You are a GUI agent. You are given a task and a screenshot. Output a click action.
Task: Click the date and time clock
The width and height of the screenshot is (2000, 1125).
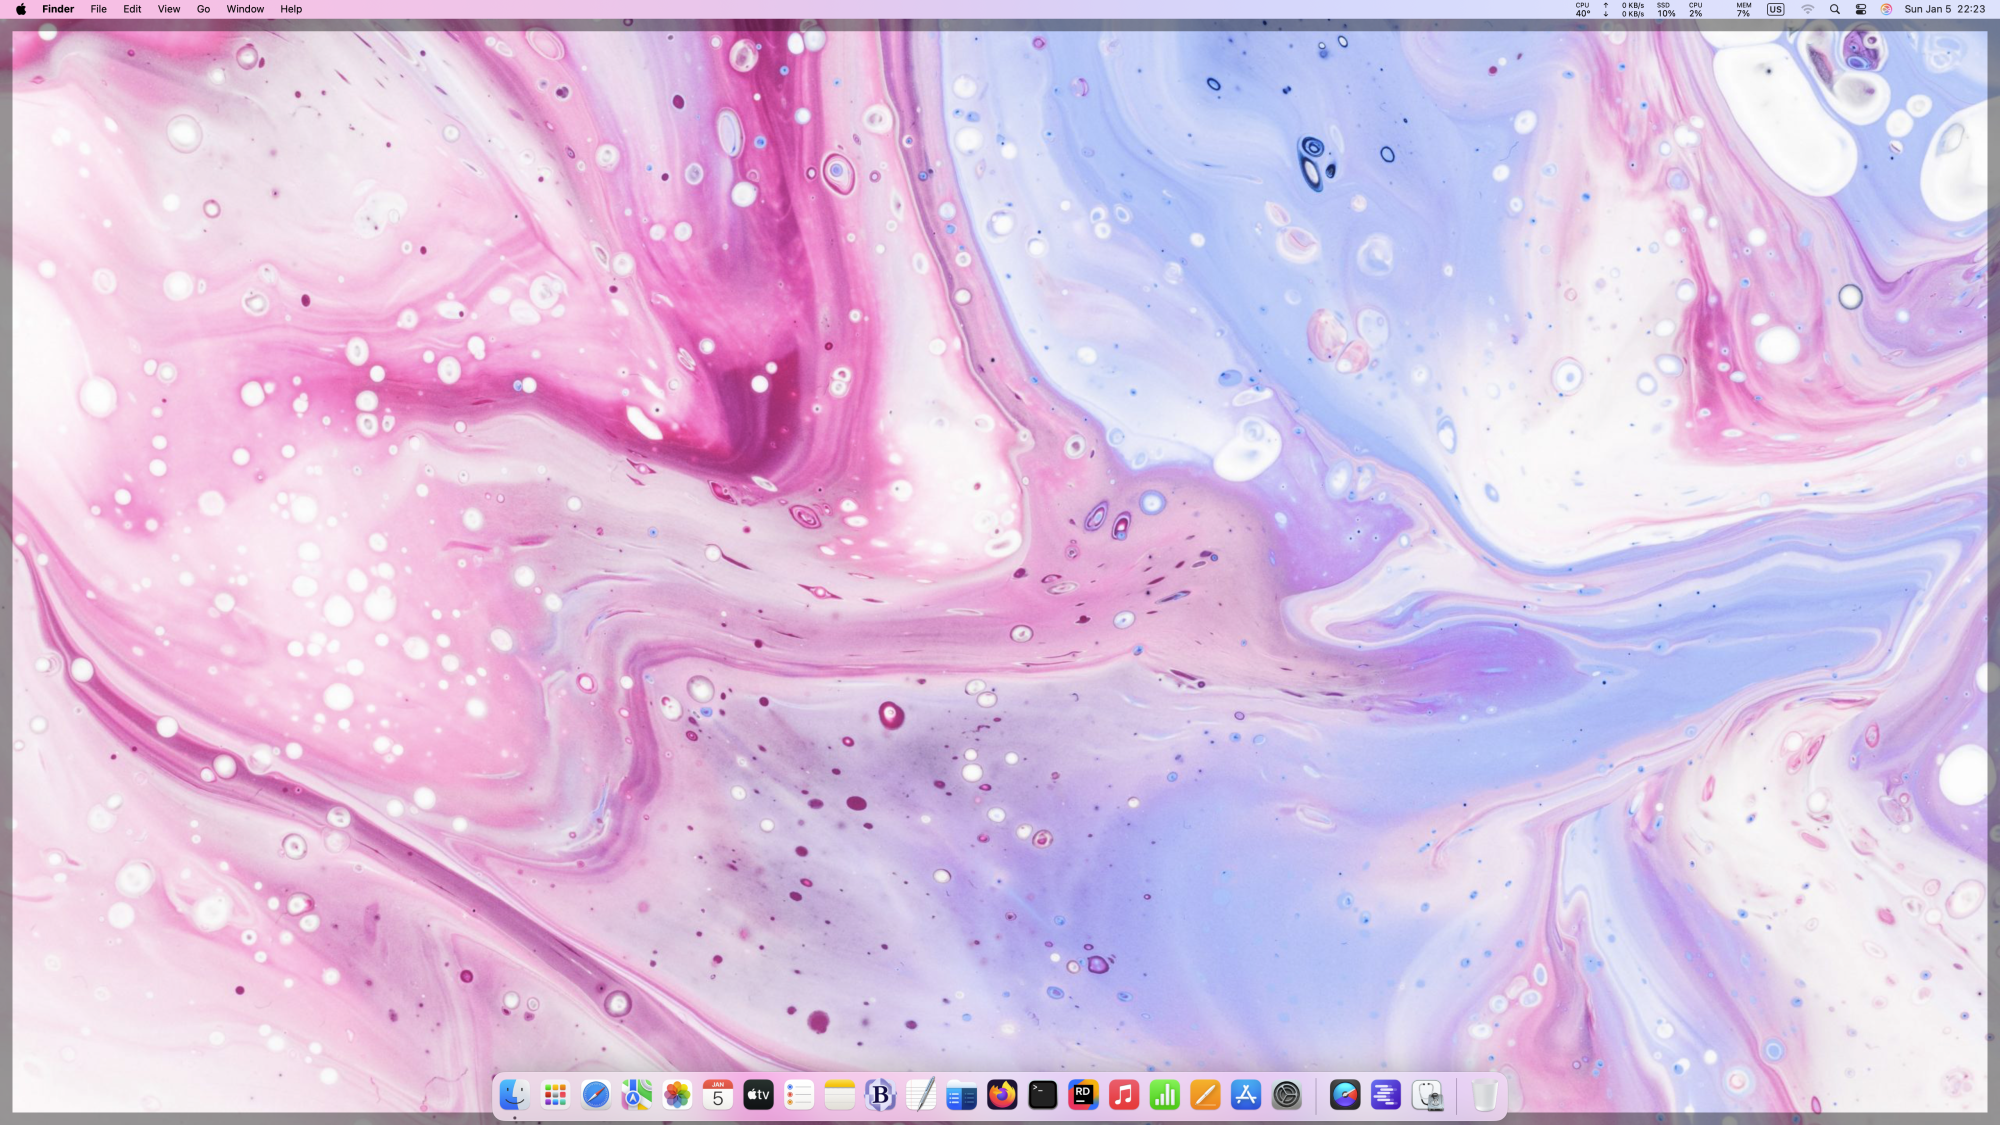coord(1944,9)
